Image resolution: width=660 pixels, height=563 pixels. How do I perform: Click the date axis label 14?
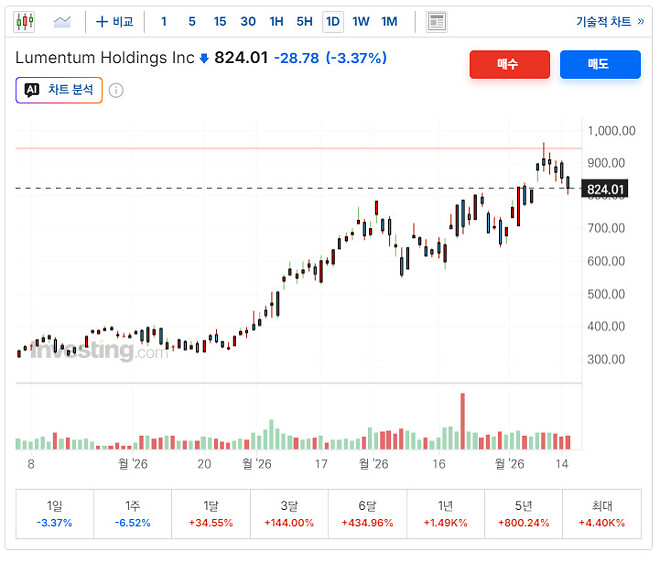562,464
